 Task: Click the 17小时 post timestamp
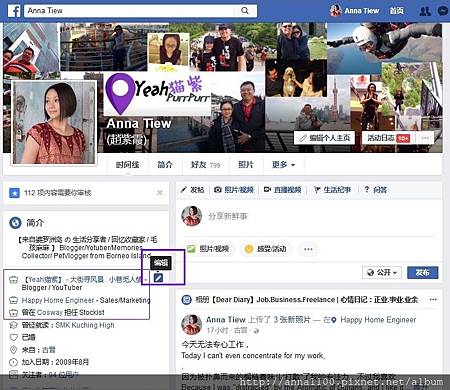point(217,330)
